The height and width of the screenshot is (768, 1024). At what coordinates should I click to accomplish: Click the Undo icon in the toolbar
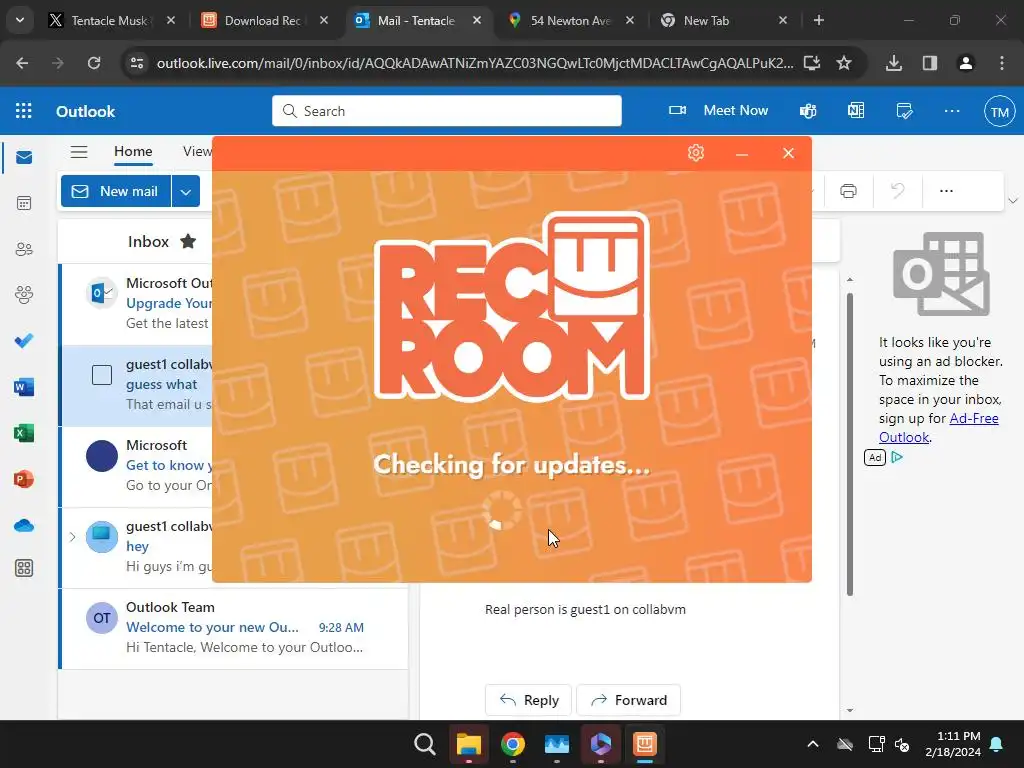pos(898,191)
